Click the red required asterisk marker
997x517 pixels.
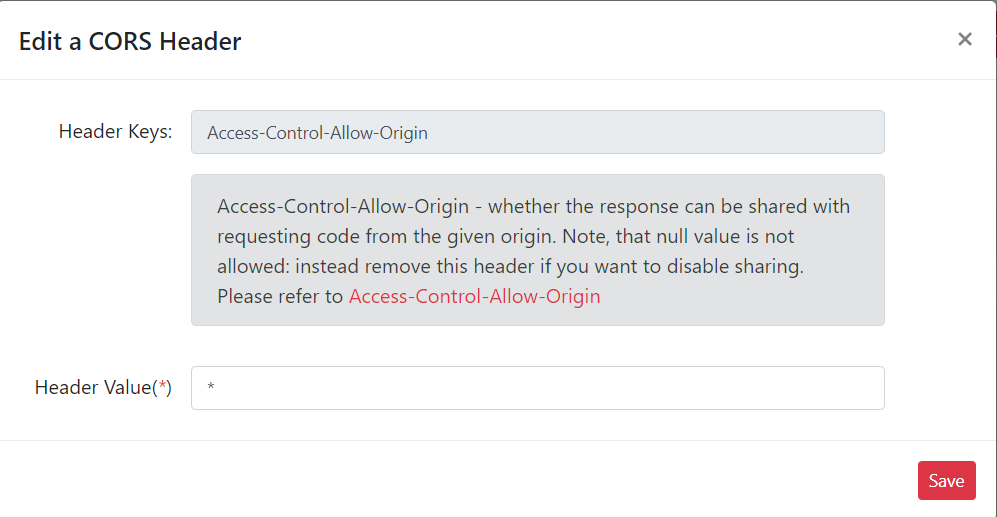[x=161, y=387]
